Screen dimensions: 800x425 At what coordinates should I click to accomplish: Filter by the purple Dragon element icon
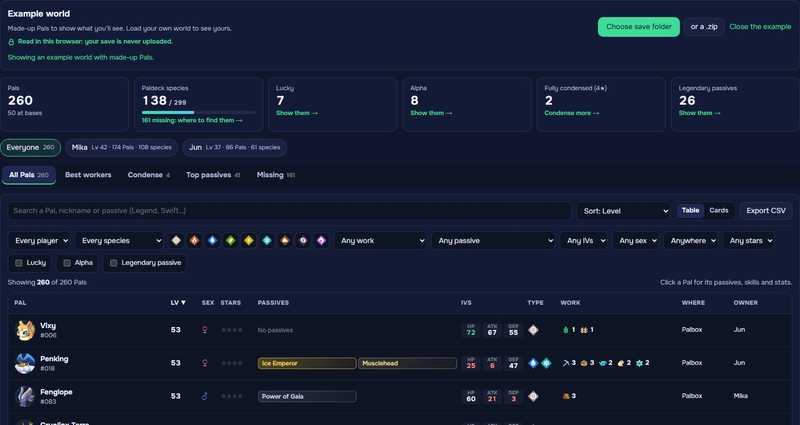321,240
